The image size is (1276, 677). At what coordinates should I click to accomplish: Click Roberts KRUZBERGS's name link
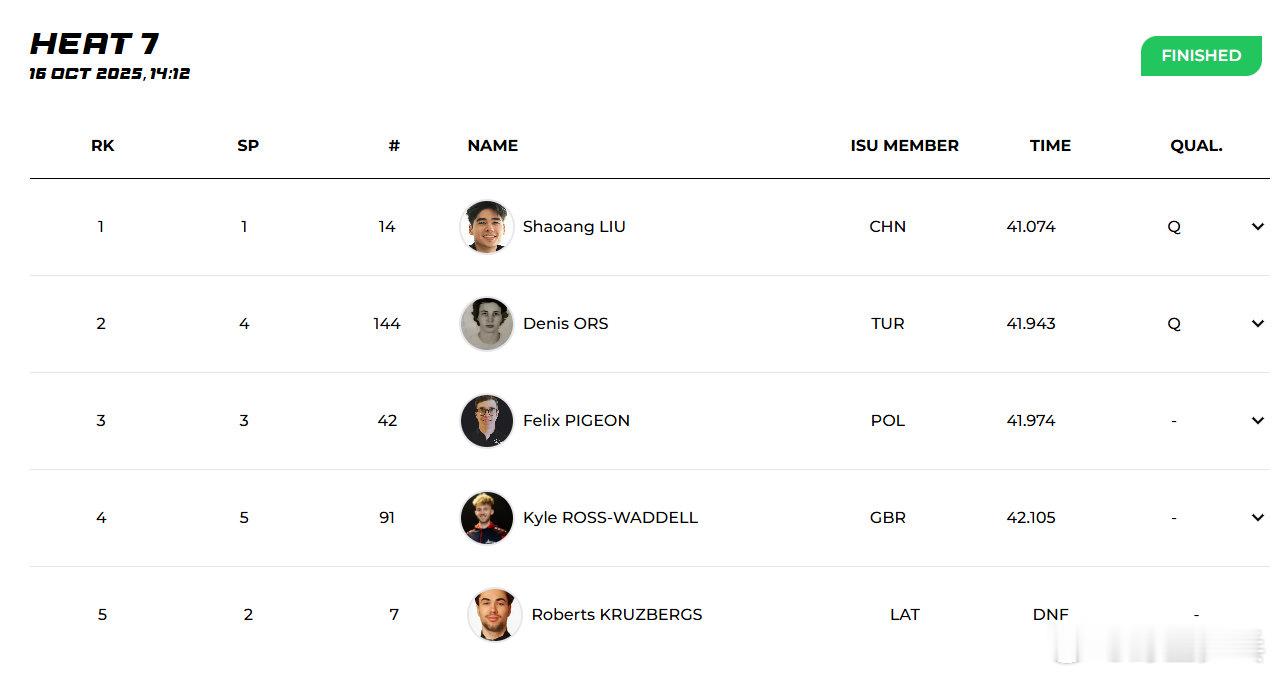(x=616, y=615)
